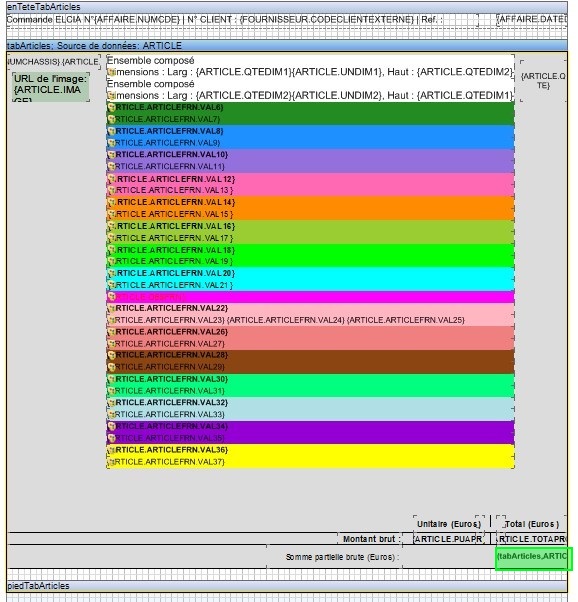
Task: Click the icon beside ARTICLEFRN.VAL36 yellow row
Action: (x=111, y=450)
